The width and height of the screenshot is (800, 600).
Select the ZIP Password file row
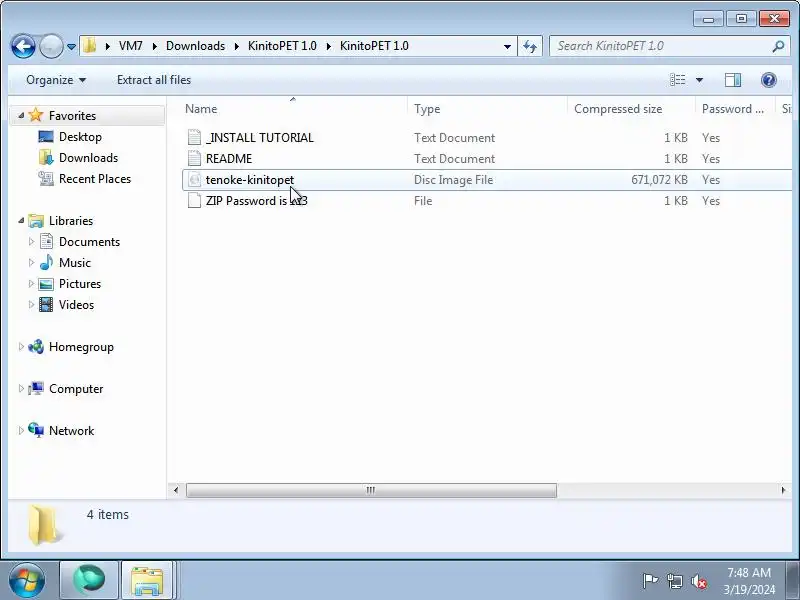click(487, 201)
